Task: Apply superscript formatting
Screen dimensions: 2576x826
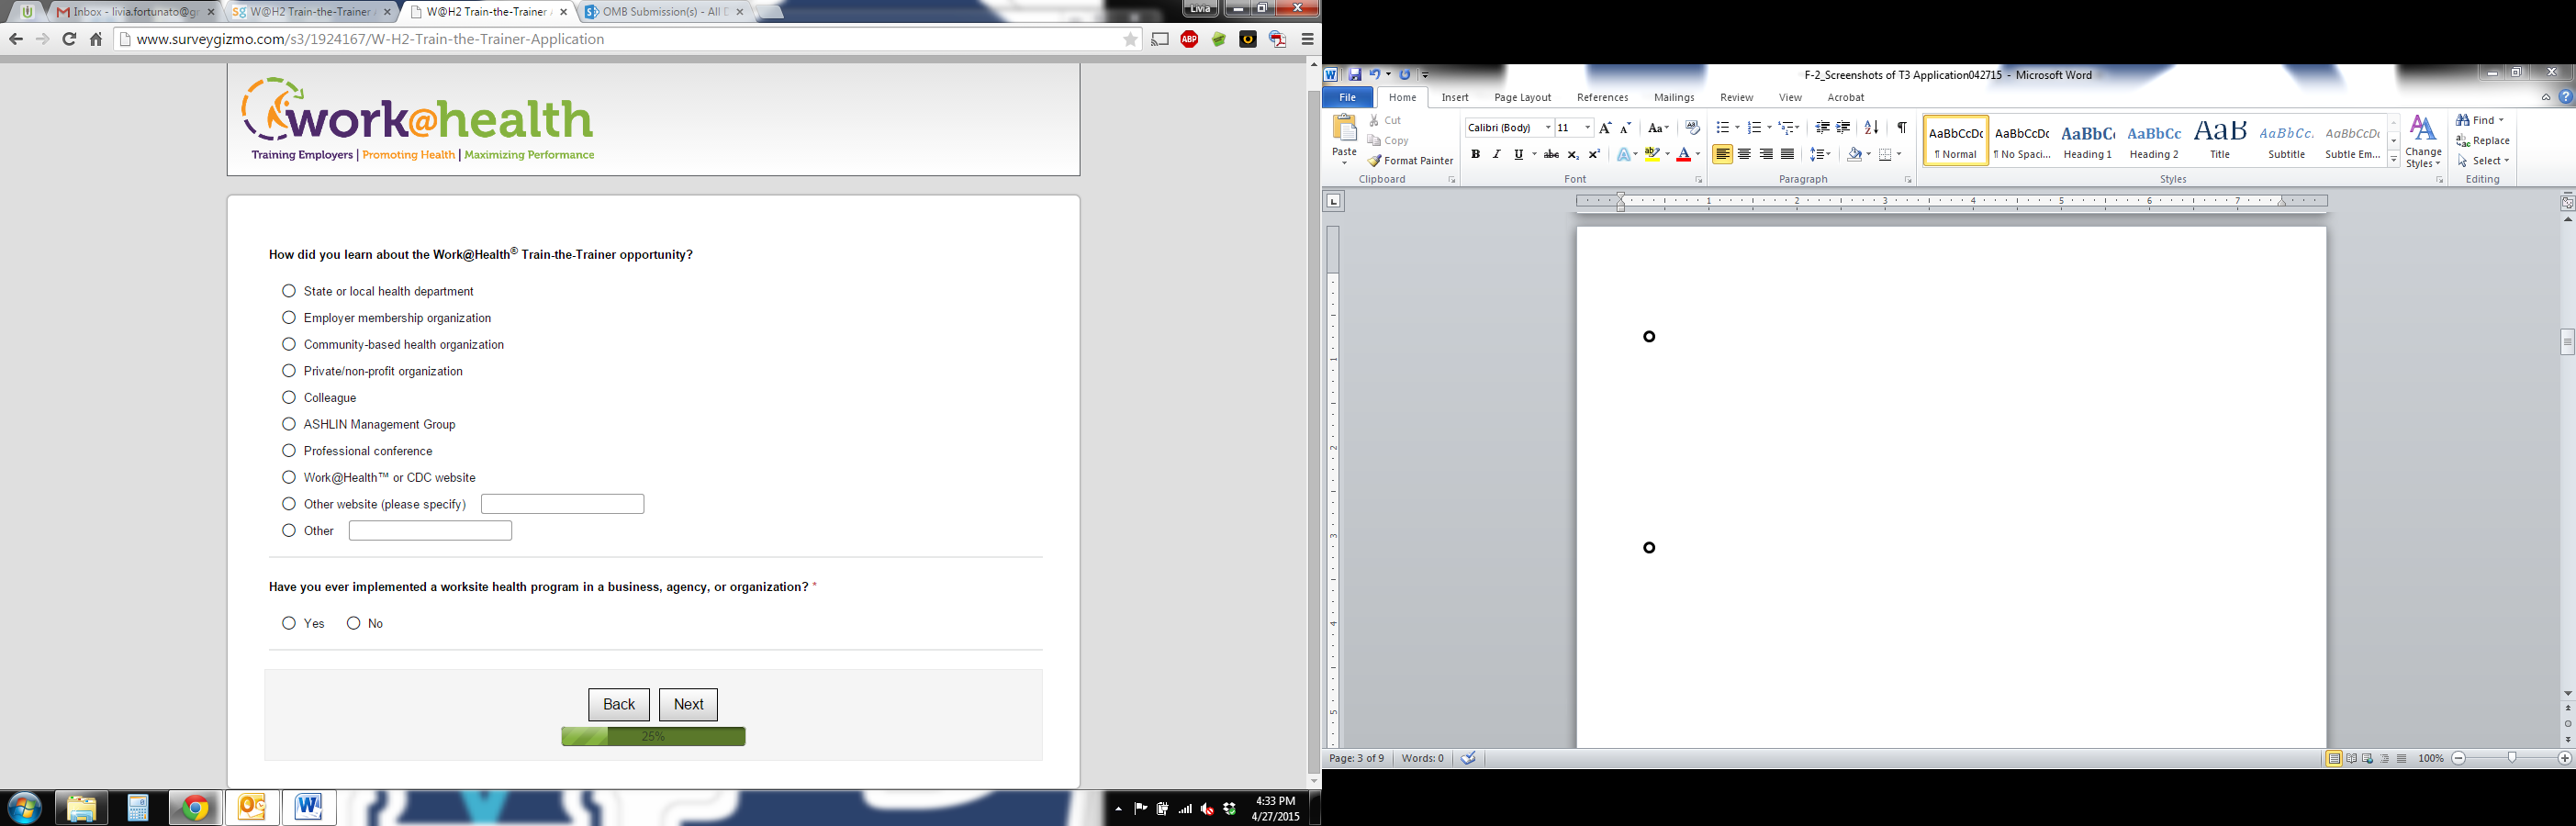Action: (x=1594, y=155)
